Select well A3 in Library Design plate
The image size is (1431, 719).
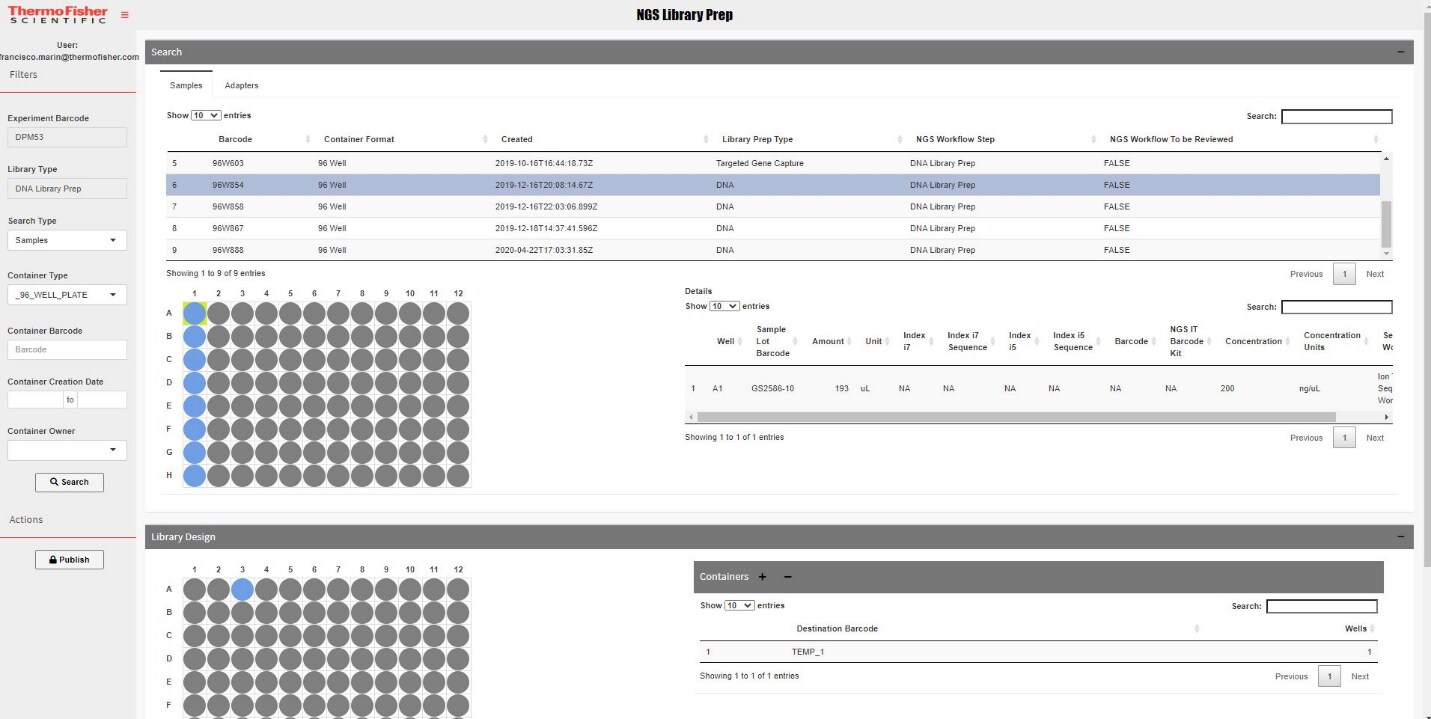(242, 589)
